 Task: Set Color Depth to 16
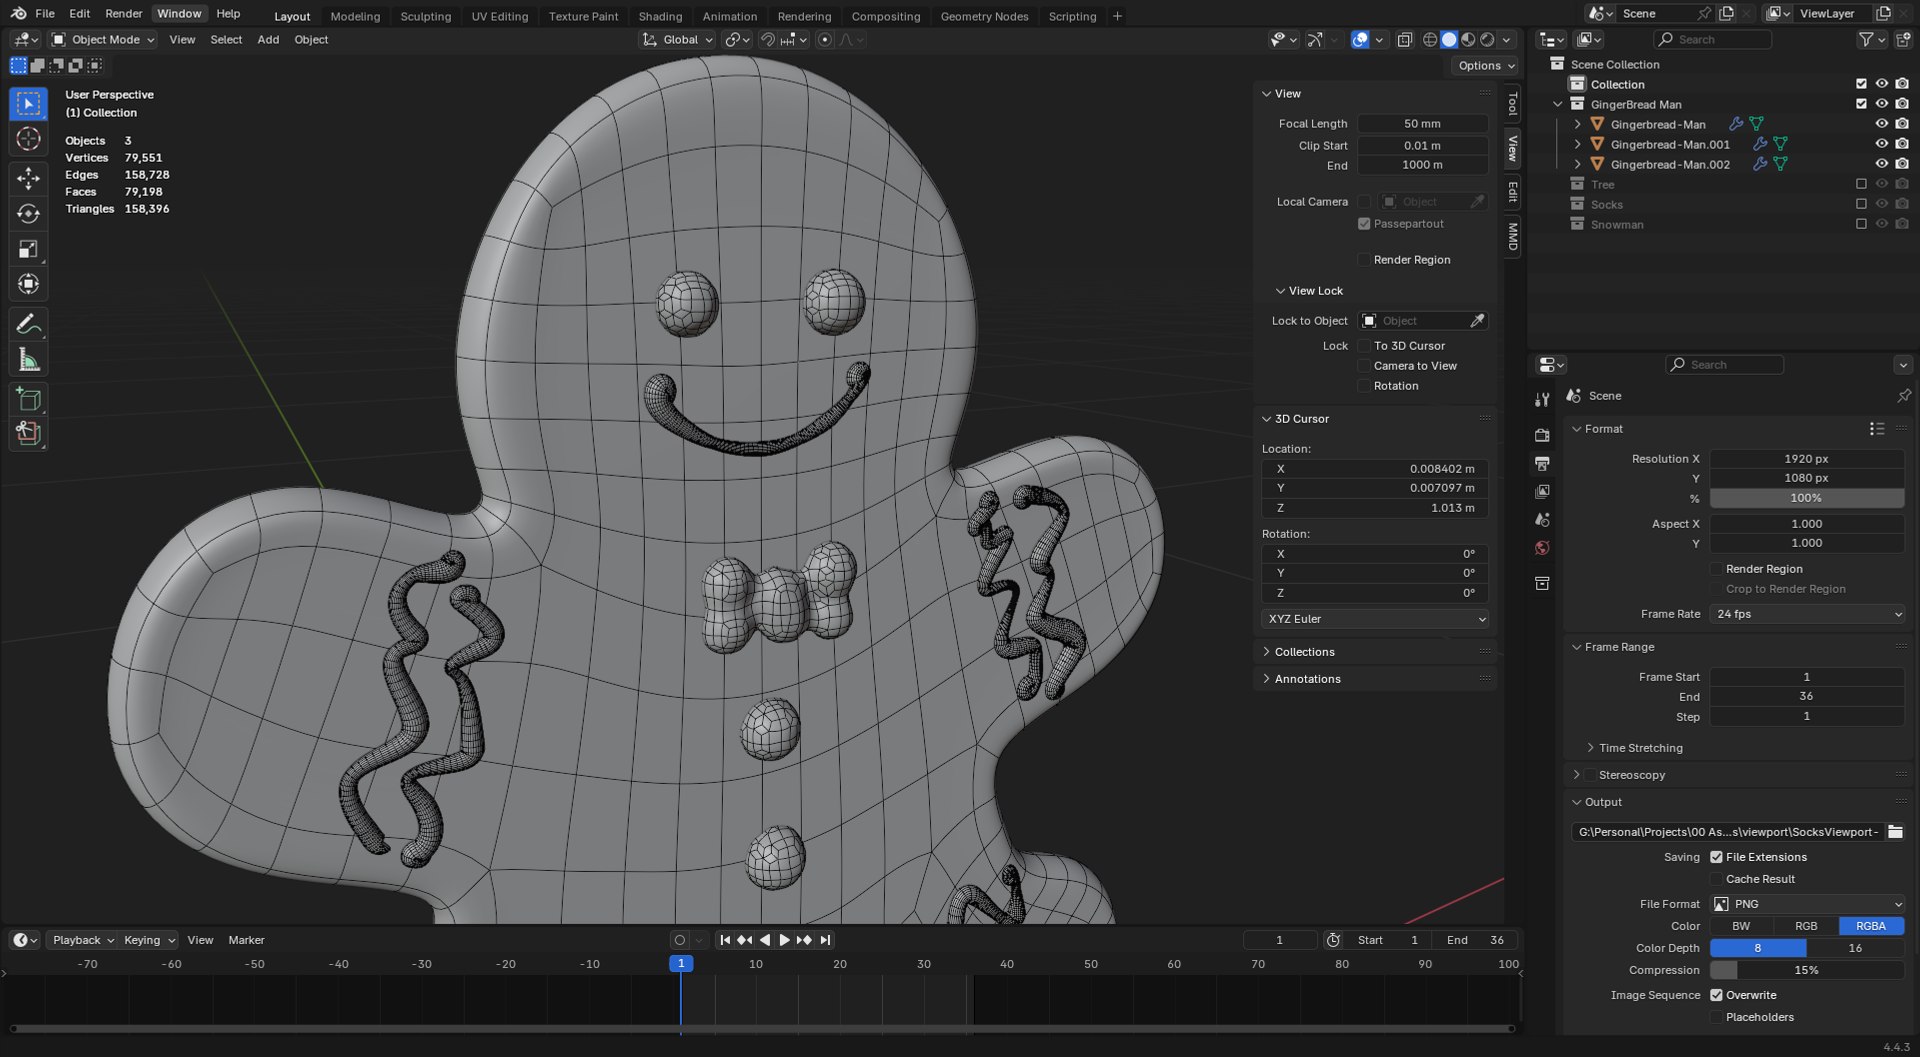(x=1855, y=948)
